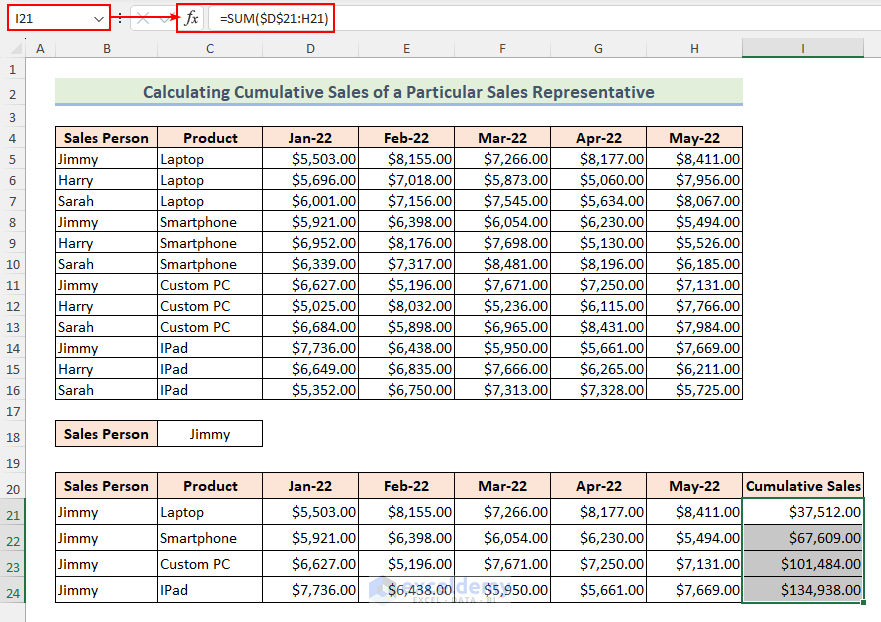Select row 18 header
This screenshot has height=622, width=881.
pyautogui.click(x=12, y=437)
